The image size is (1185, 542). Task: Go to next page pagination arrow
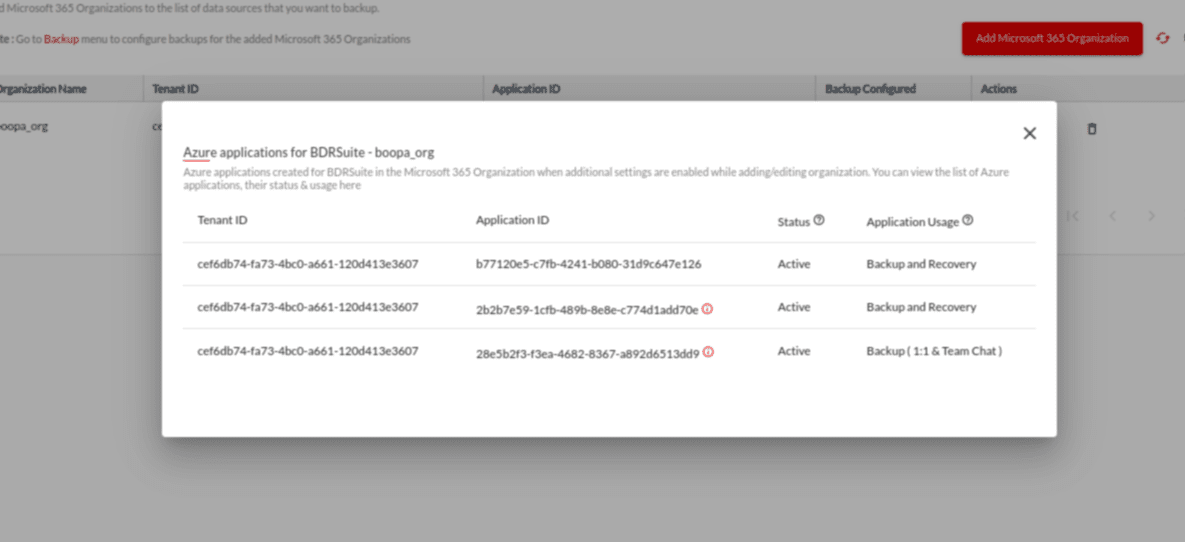(1152, 216)
